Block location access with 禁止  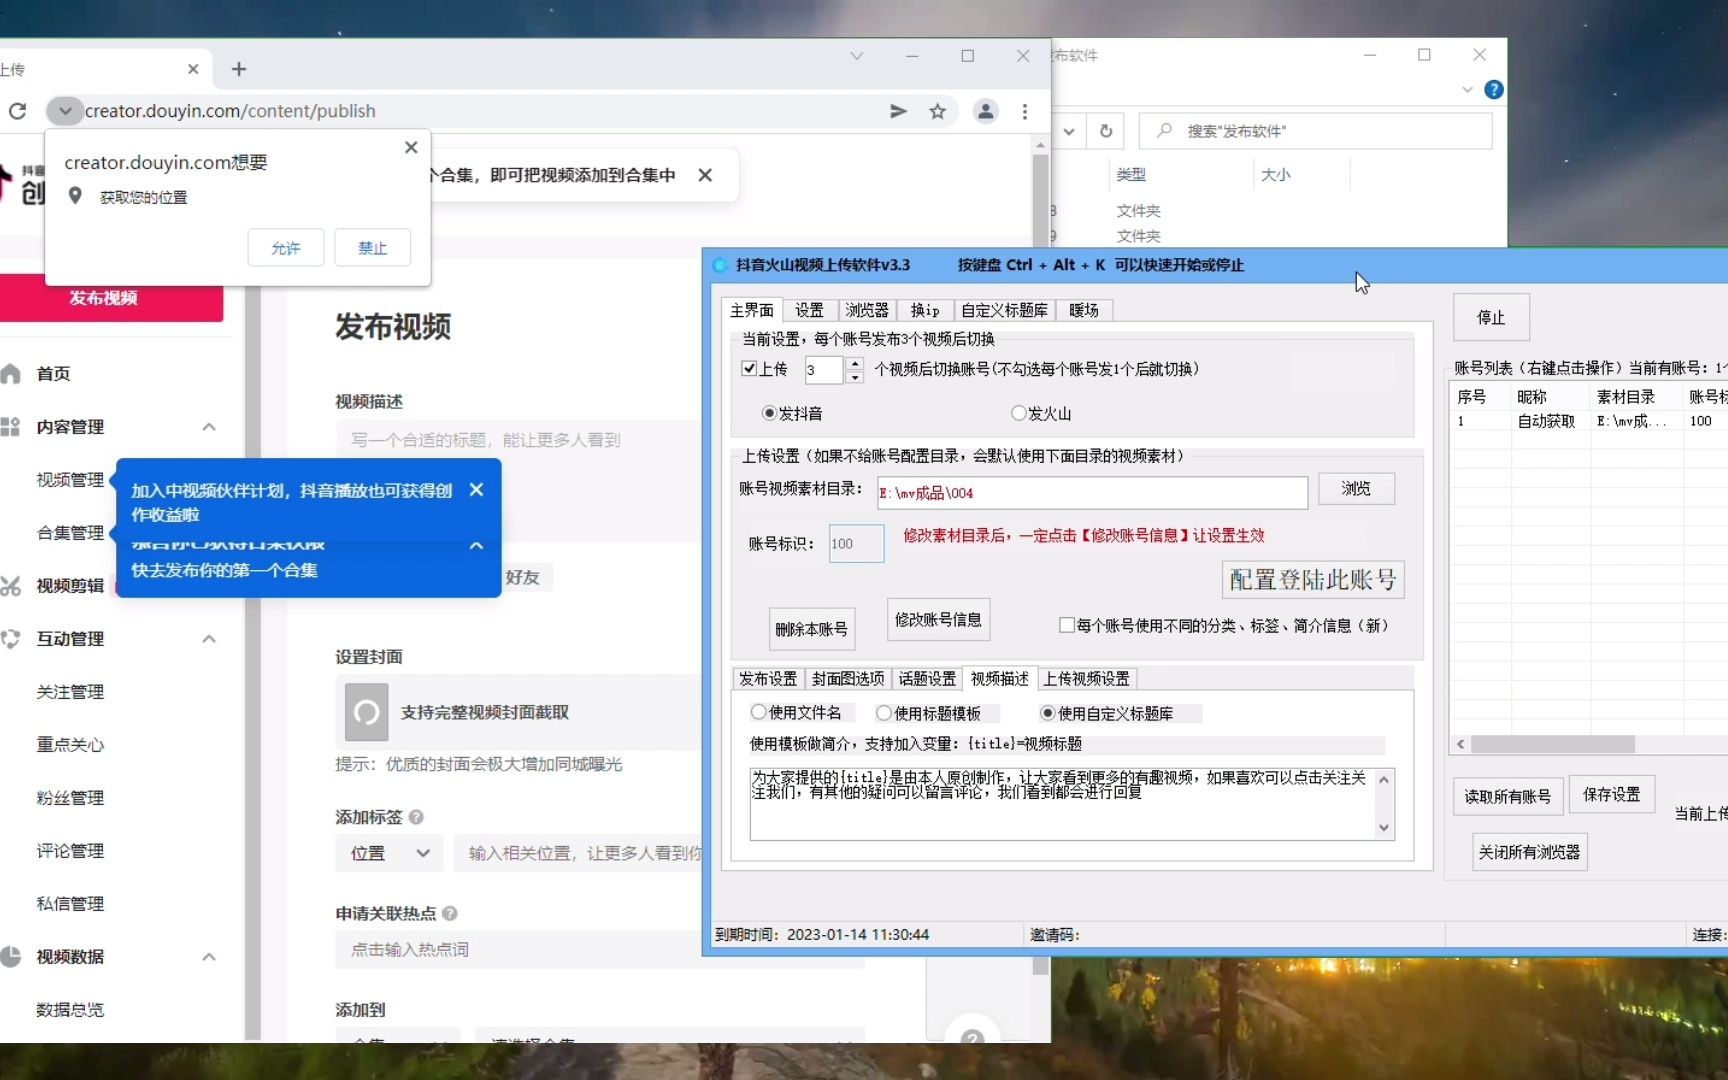[372, 248]
